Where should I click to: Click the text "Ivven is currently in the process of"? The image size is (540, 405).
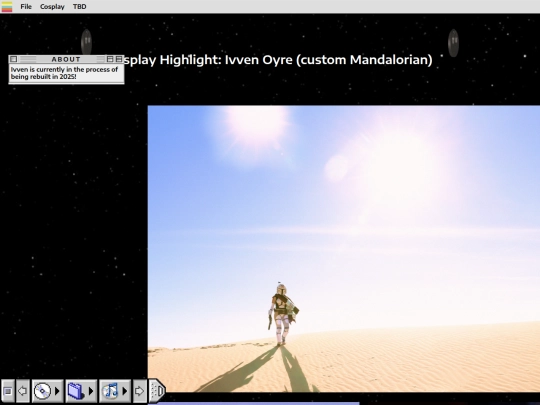pyautogui.click(x=64, y=69)
